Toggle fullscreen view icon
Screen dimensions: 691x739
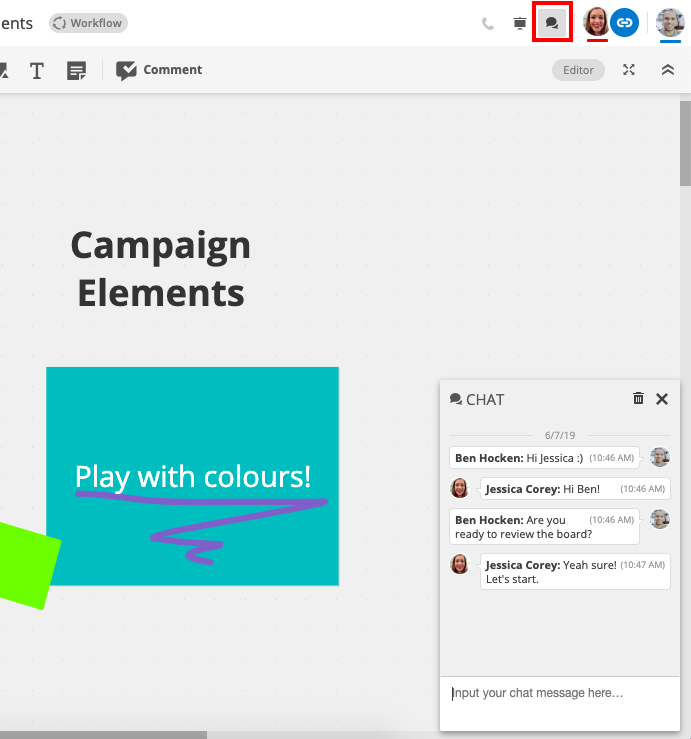pos(629,70)
